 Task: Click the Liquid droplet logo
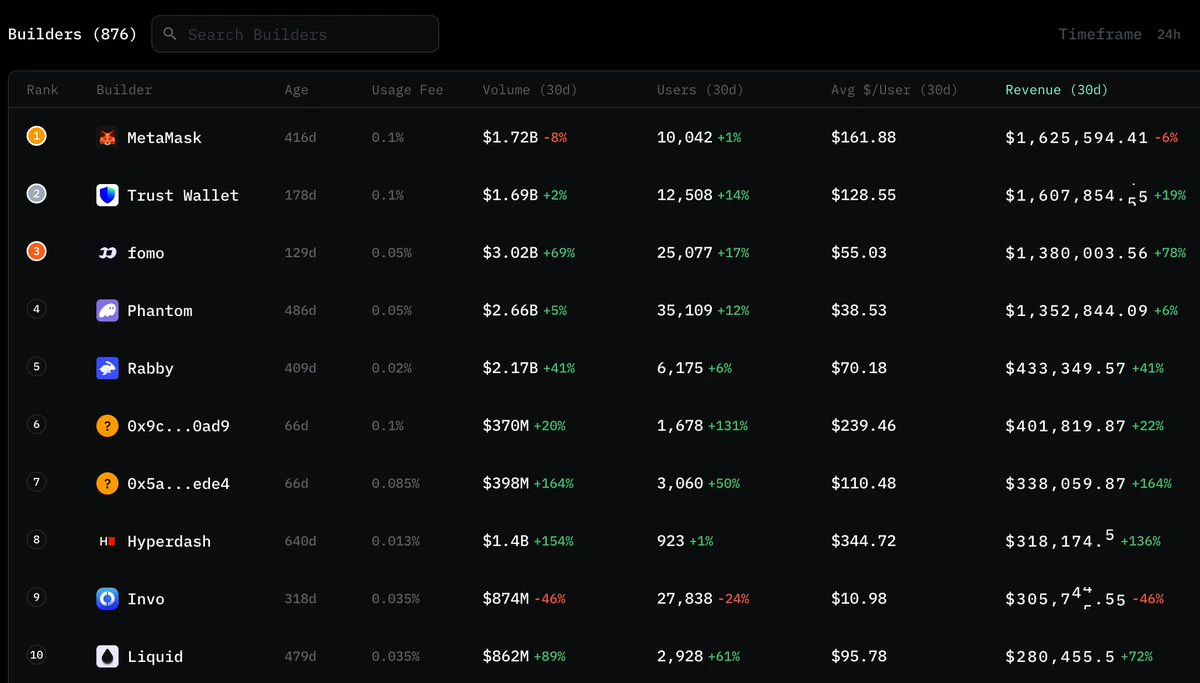coord(107,656)
